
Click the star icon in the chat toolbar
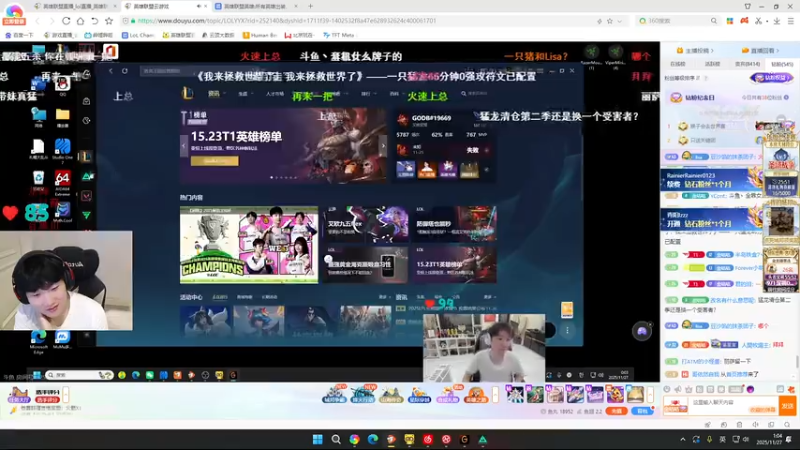(x=689, y=389)
